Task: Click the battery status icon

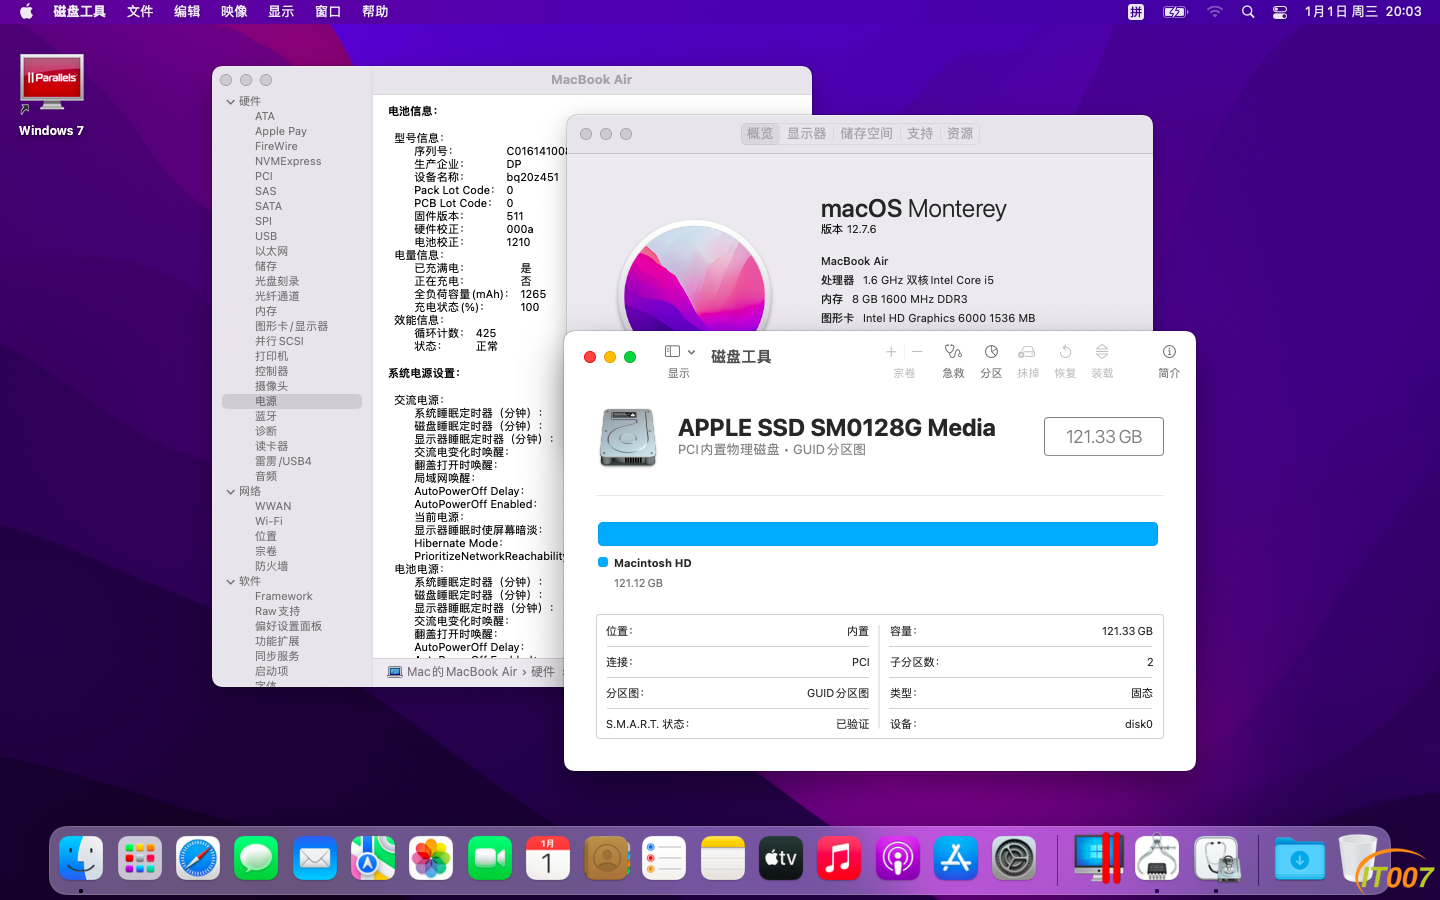Action: click(1175, 12)
